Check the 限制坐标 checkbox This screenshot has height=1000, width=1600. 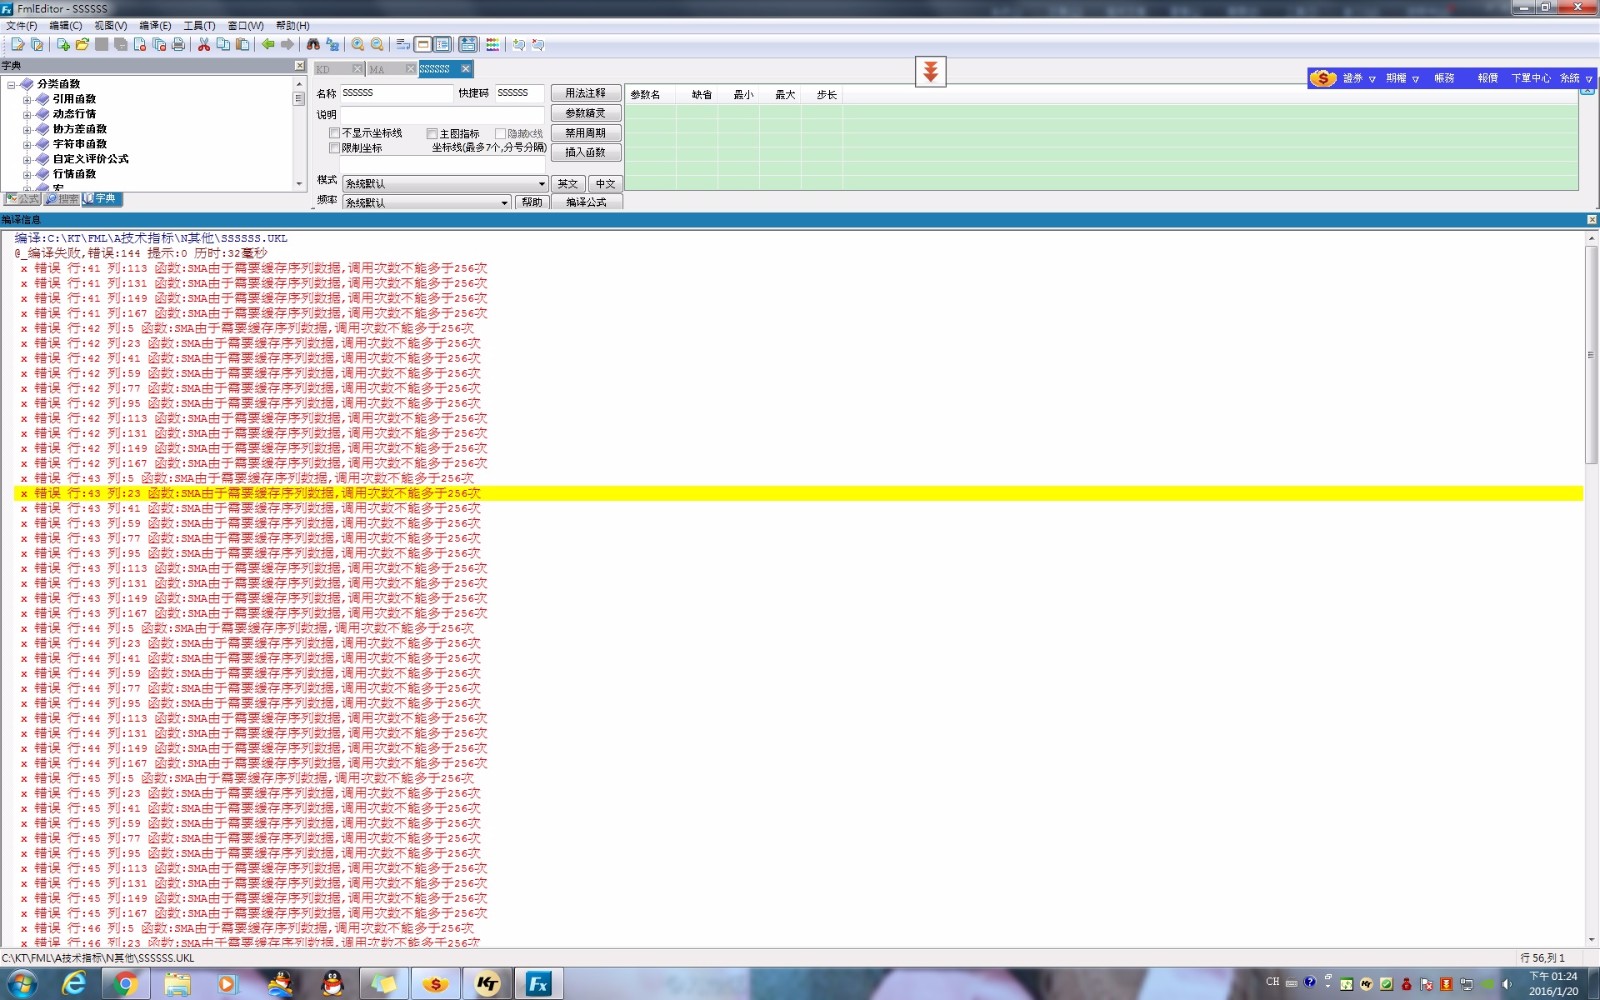point(335,148)
